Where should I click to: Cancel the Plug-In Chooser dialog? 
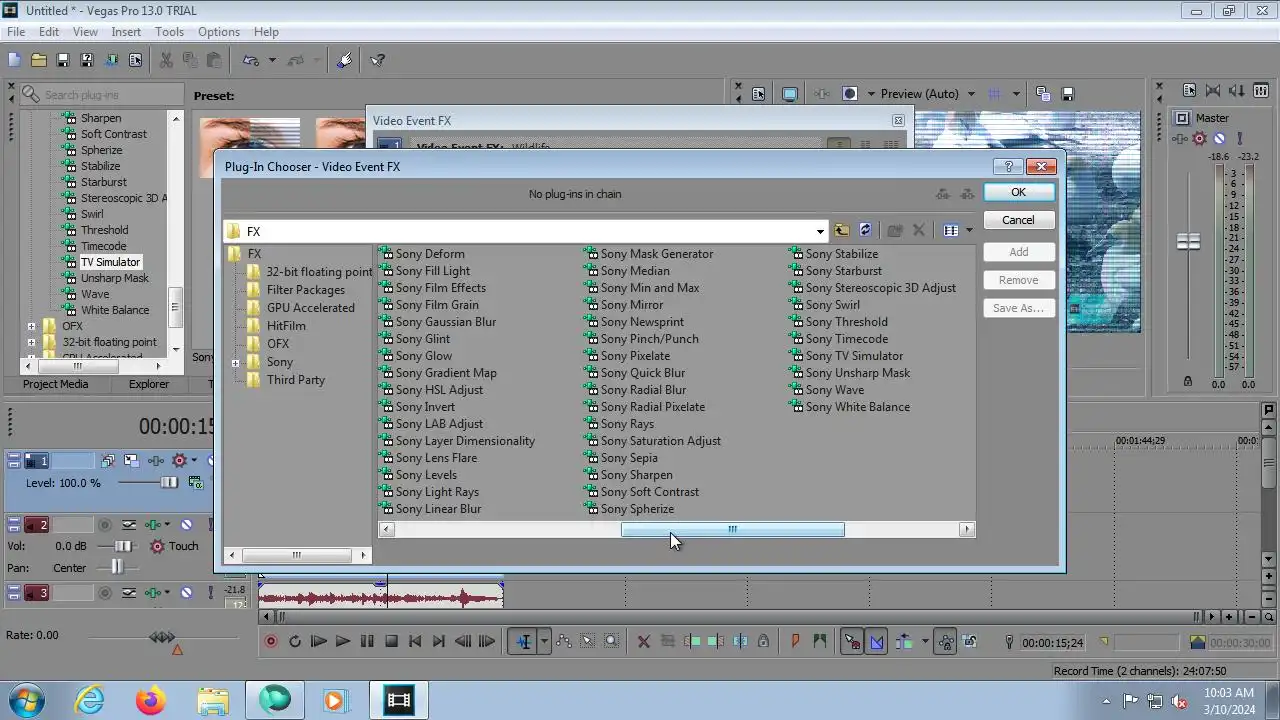(1018, 220)
